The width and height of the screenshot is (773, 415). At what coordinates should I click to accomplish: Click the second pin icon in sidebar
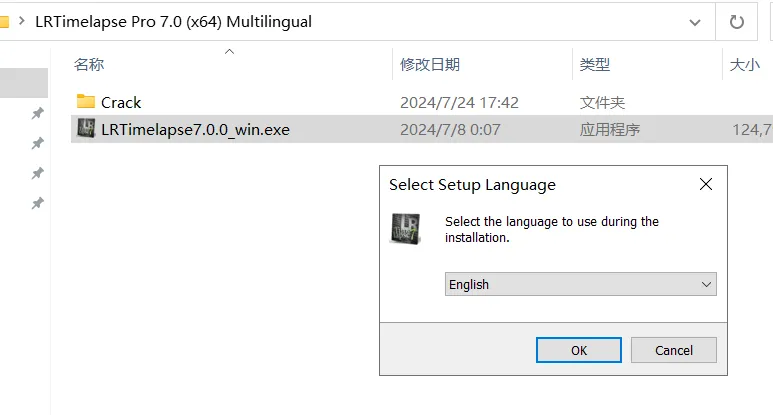pyautogui.click(x=37, y=143)
